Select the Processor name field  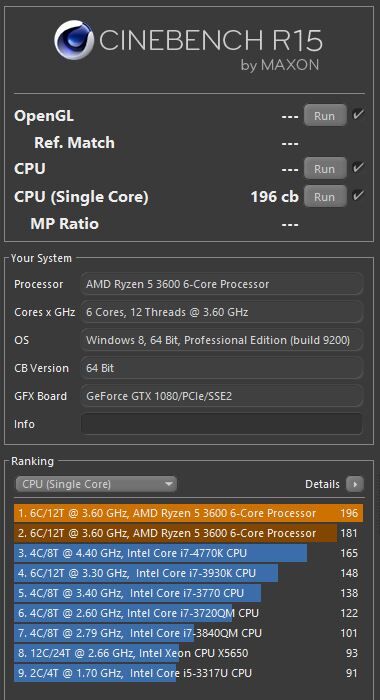222,284
